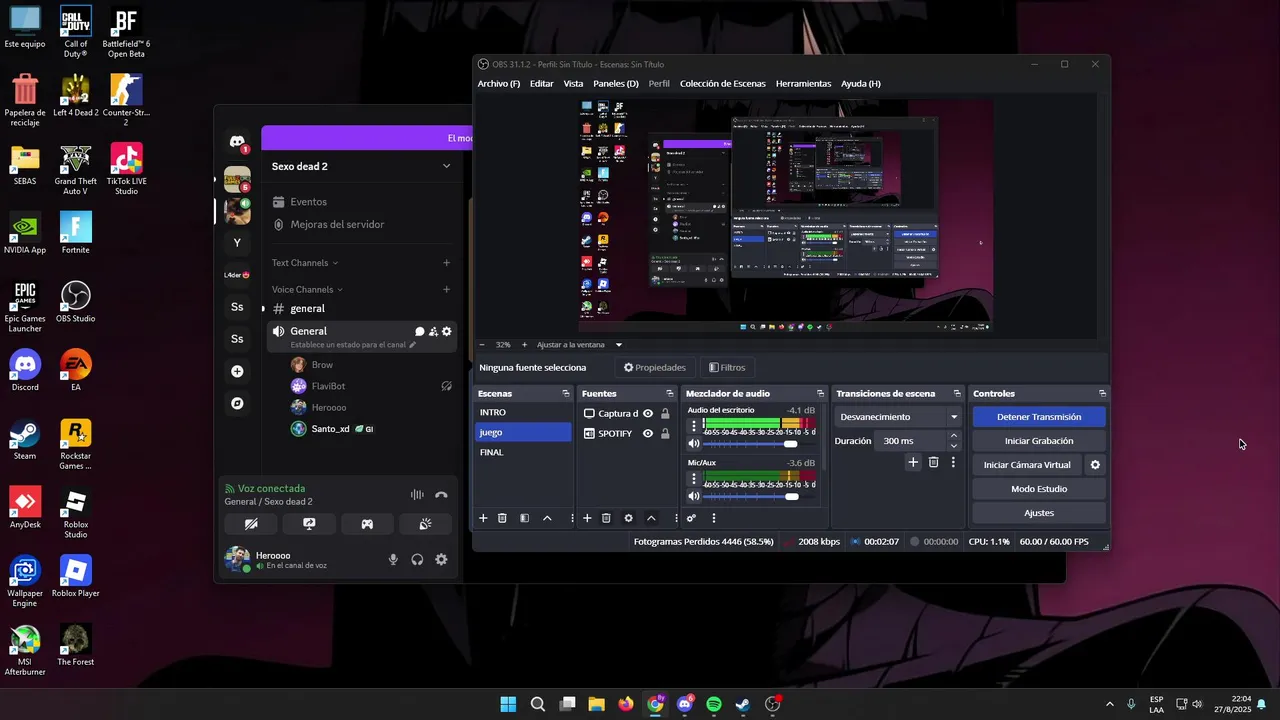Open scene filters icon in Escenas toolbar

point(524,518)
